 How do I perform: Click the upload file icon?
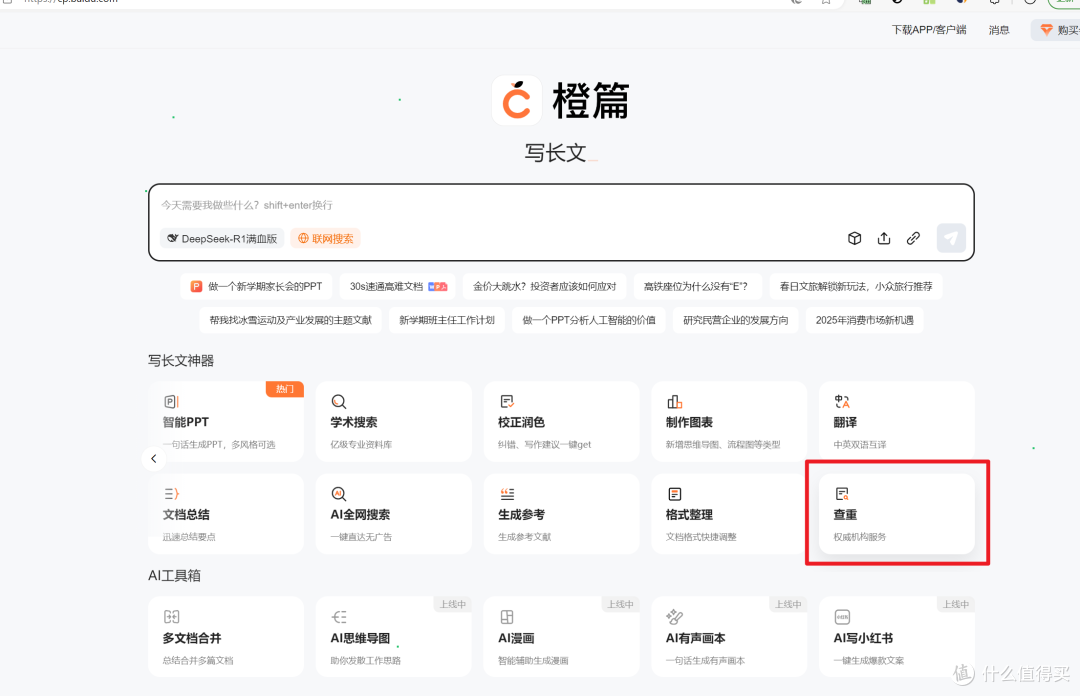pyautogui.click(x=884, y=238)
